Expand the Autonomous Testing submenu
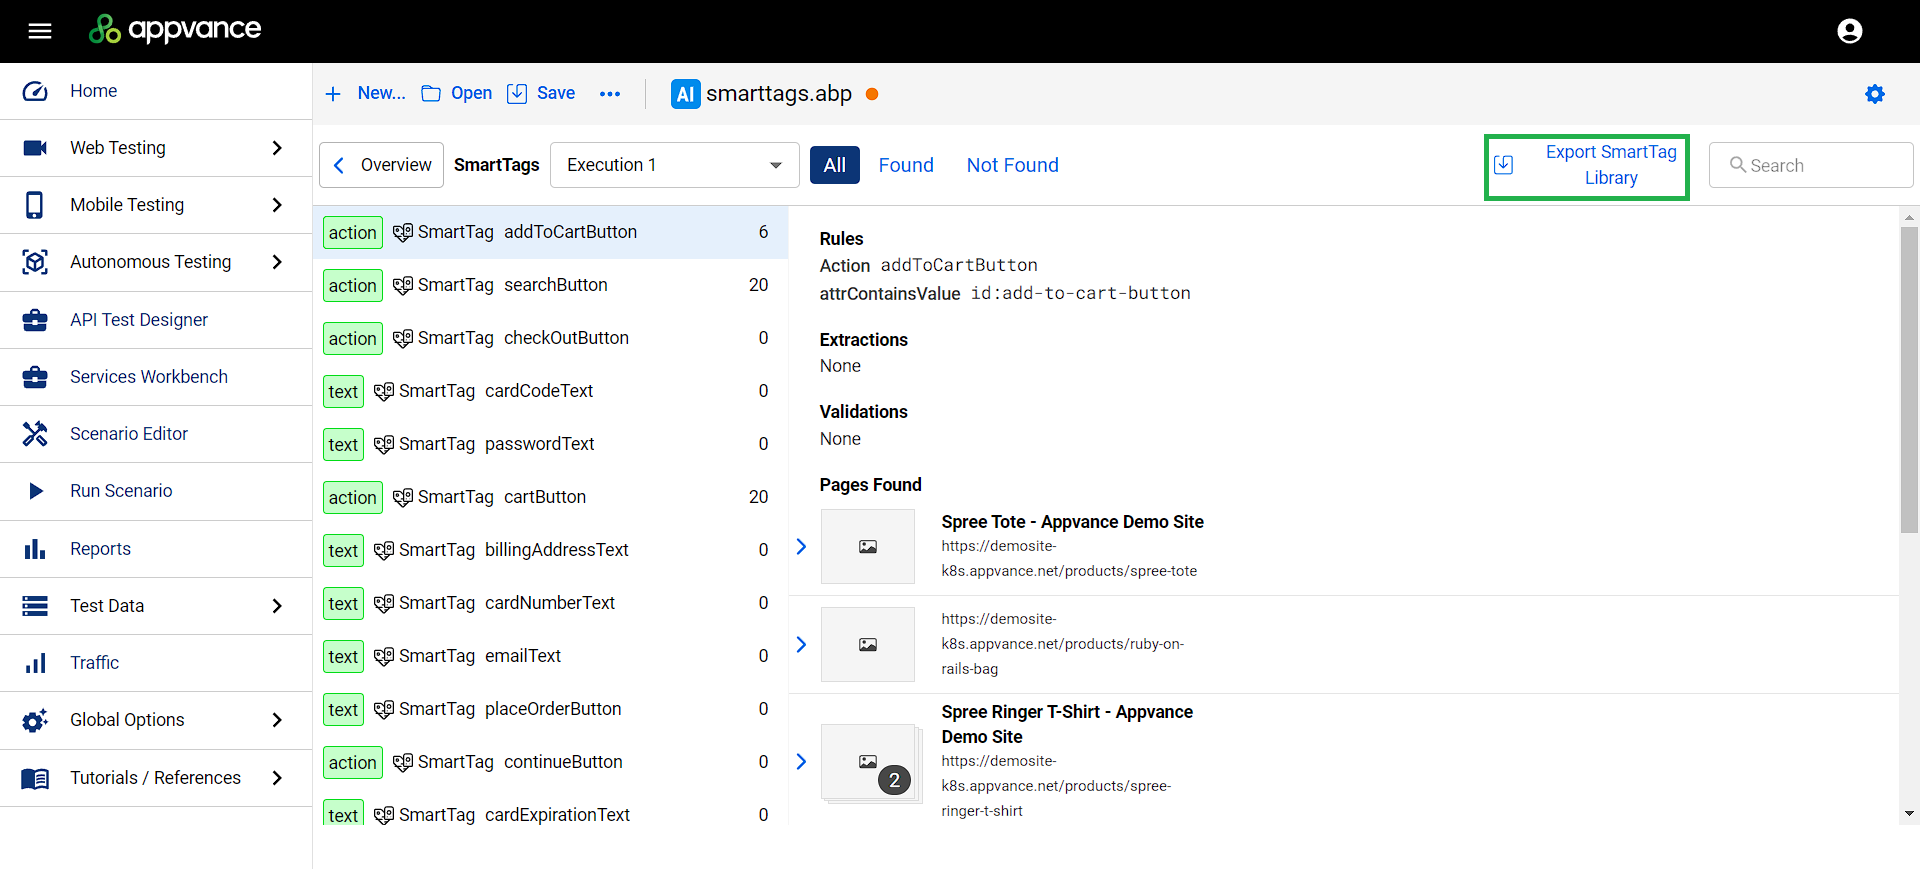The image size is (1920, 869). 277,262
